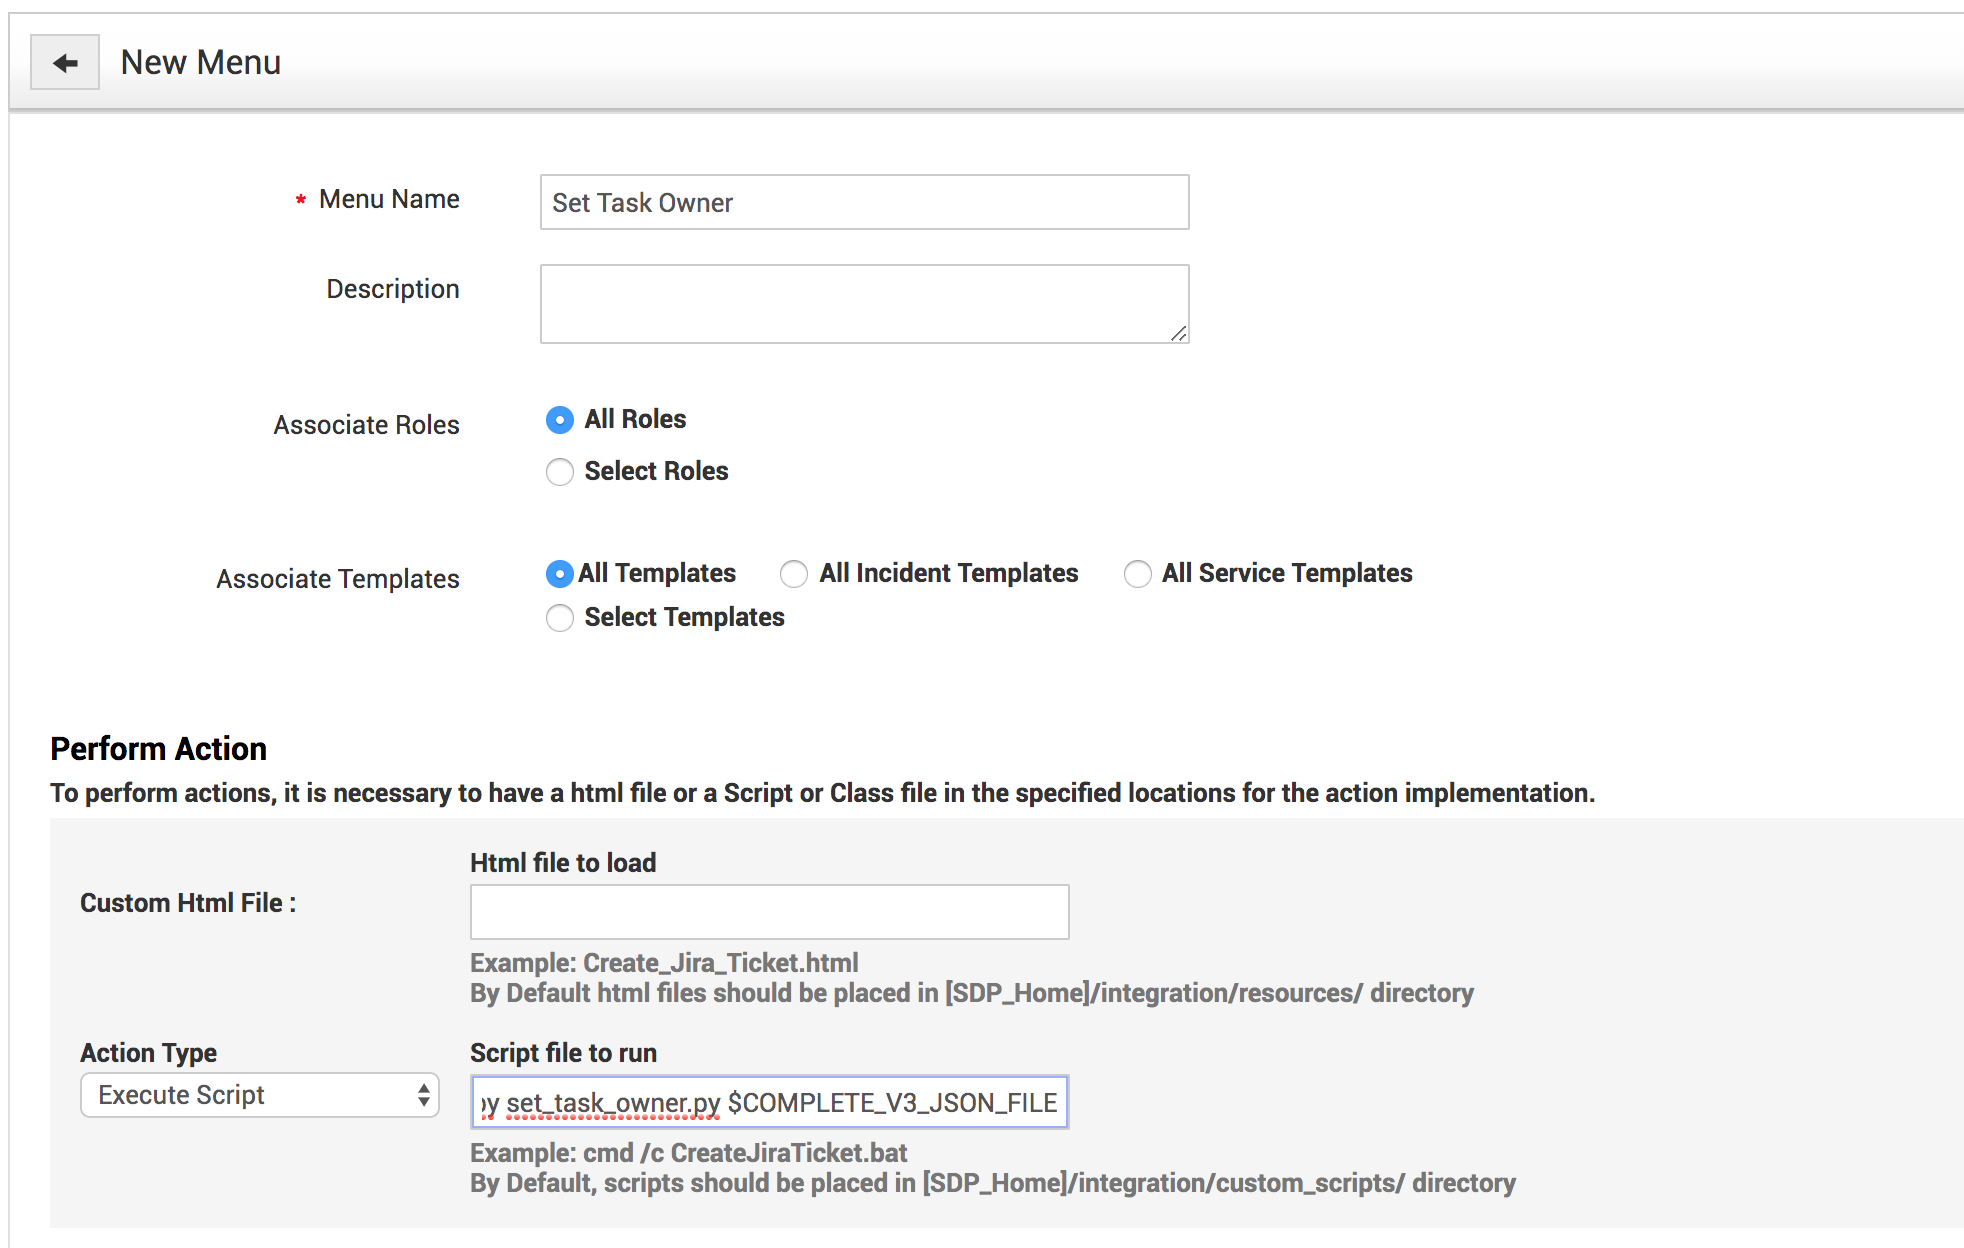Select the All Templates radio button
This screenshot has width=1964, height=1248.
point(560,574)
